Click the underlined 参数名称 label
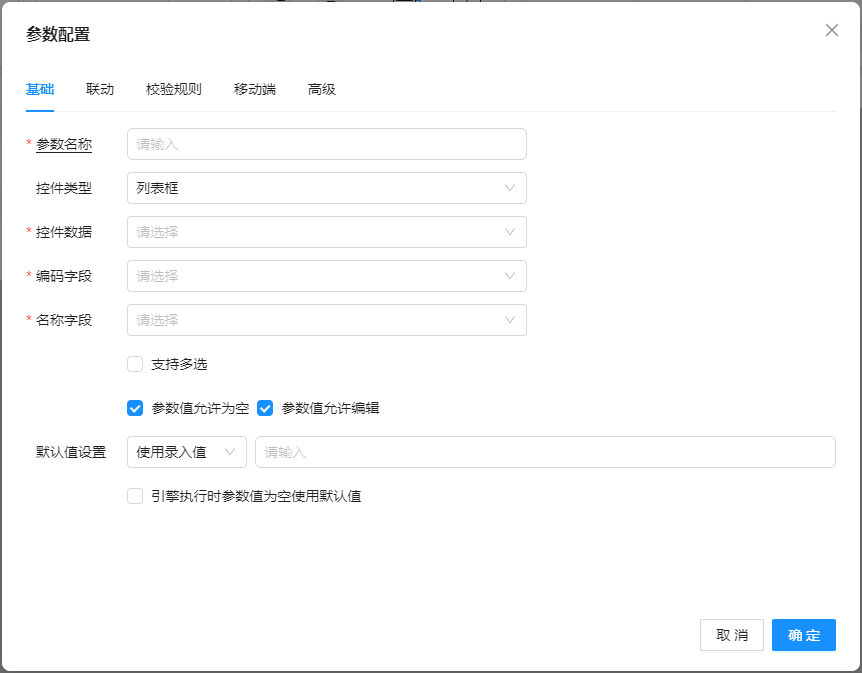Image resolution: width=862 pixels, height=673 pixels. [64, 144]
